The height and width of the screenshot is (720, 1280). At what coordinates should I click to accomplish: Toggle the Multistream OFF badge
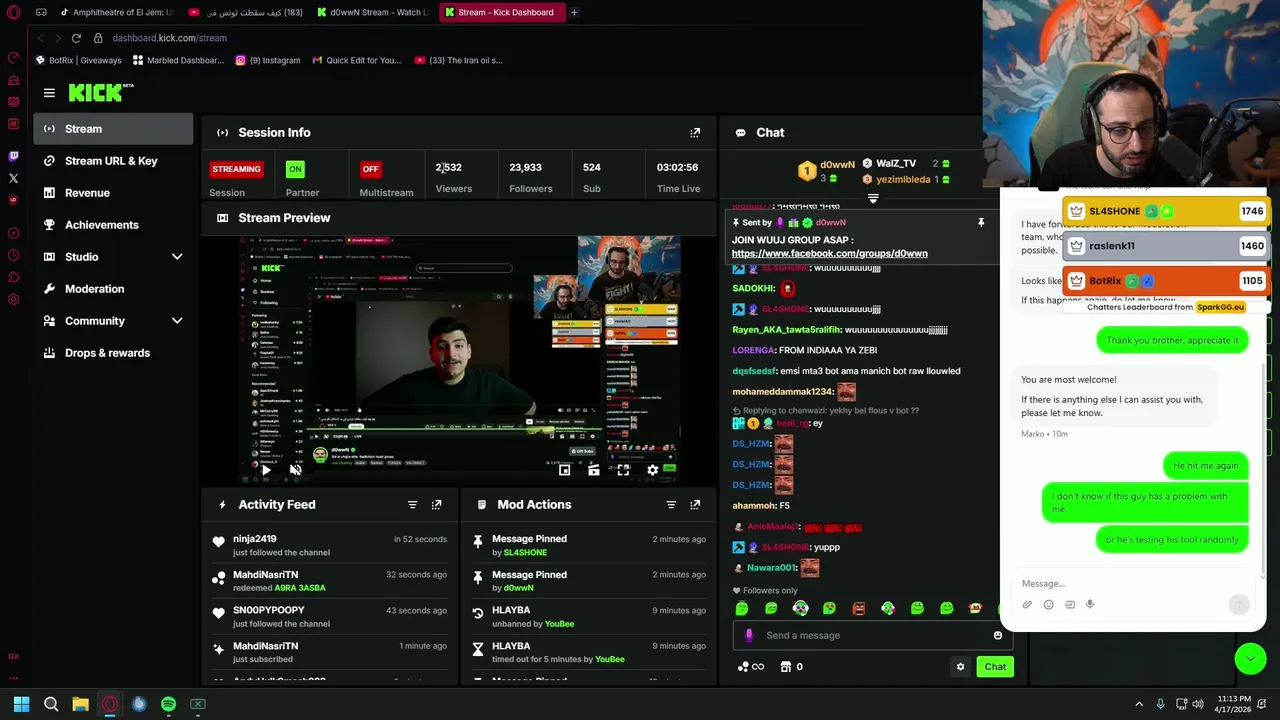click(x=370, y=169)
